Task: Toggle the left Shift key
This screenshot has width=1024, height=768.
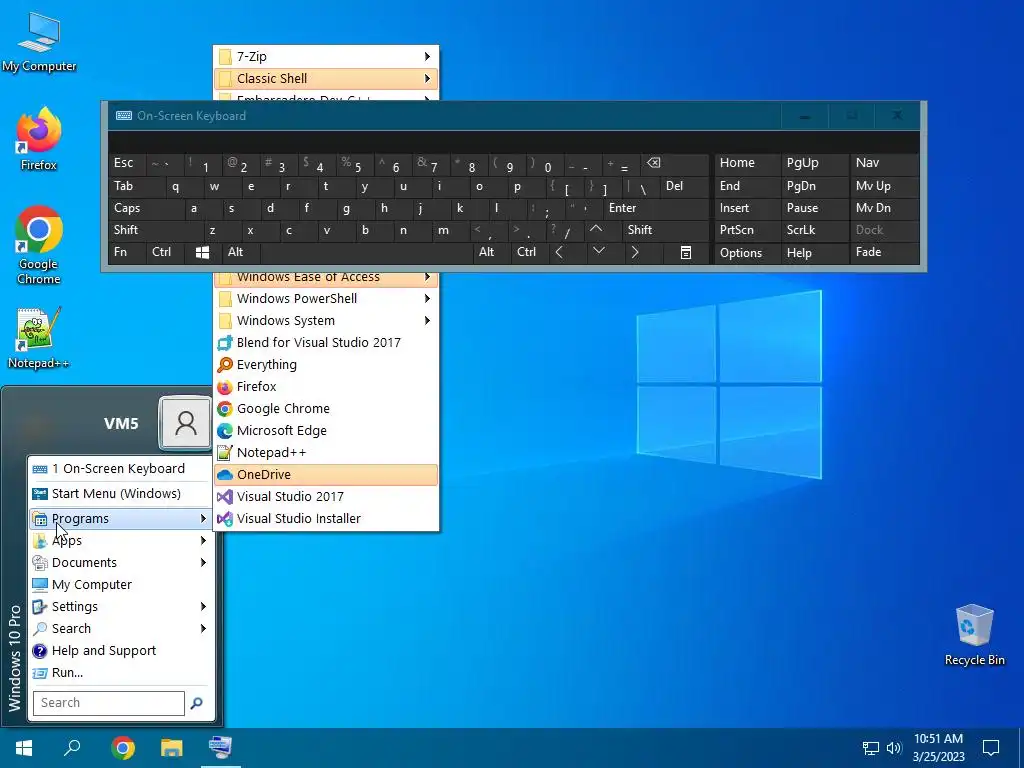Action: (154, 230)
